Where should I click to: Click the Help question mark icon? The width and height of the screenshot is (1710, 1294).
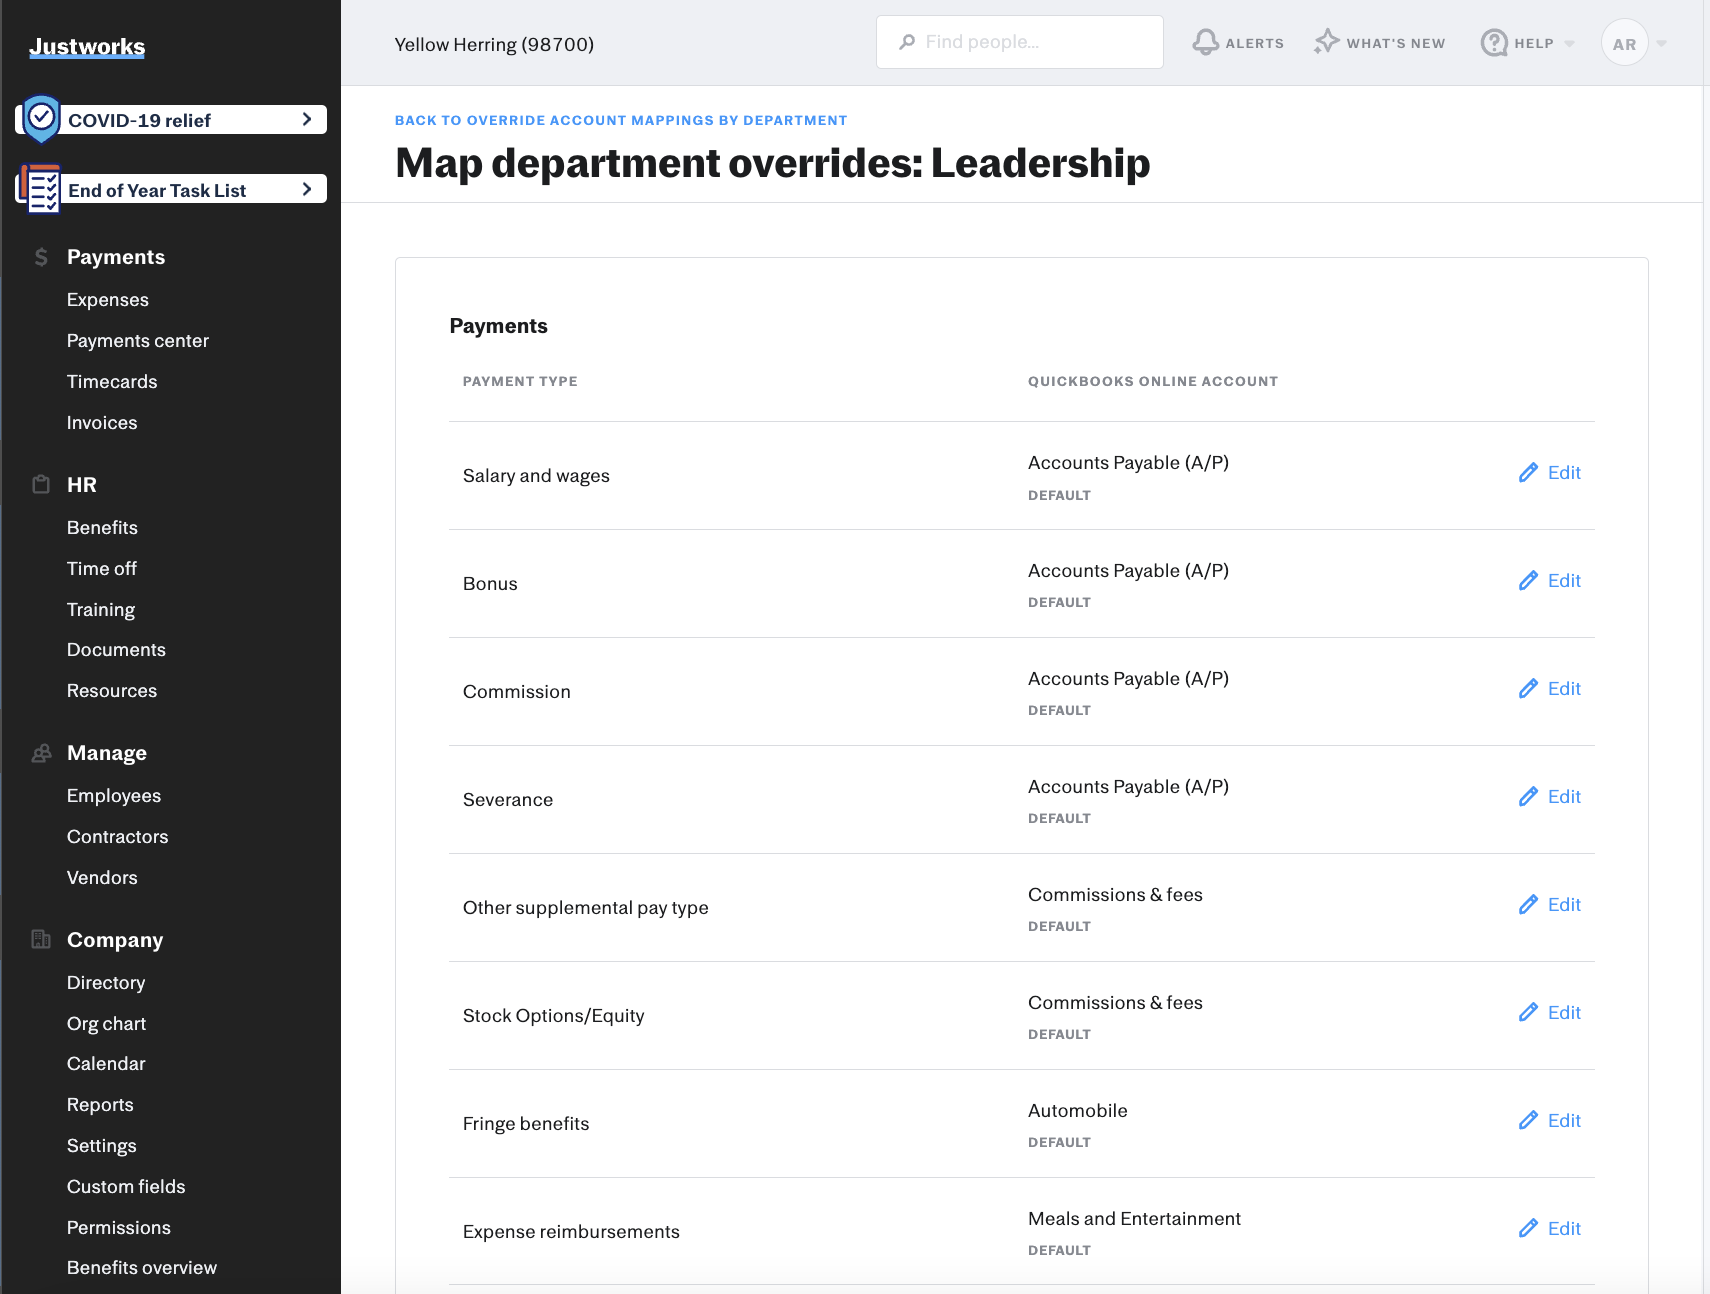click(x=1494, y=43)
